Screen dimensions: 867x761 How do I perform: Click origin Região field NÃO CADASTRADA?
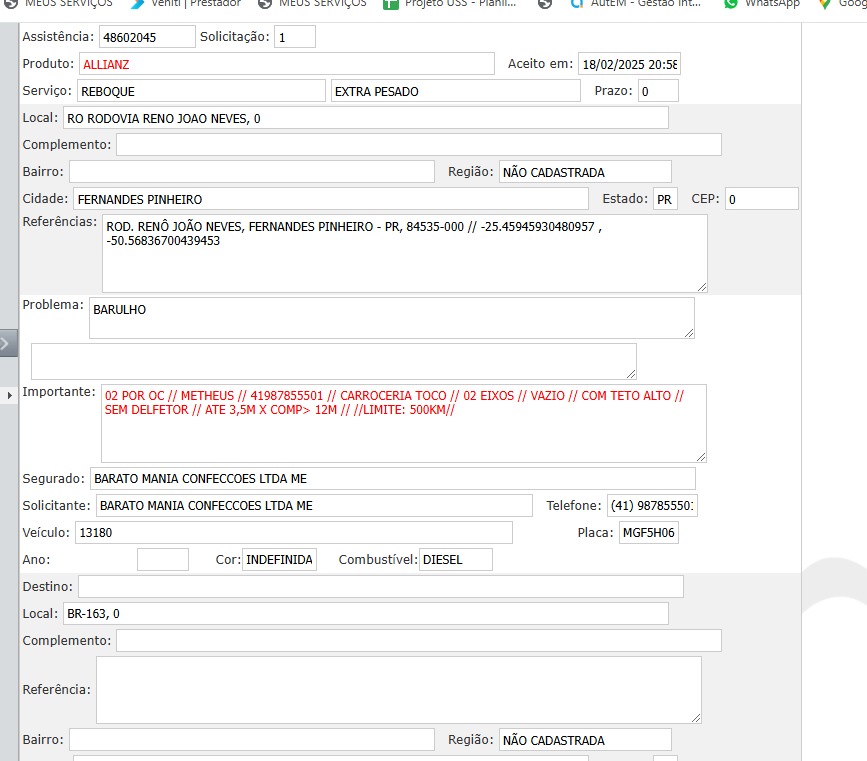[x=585, y=172]
